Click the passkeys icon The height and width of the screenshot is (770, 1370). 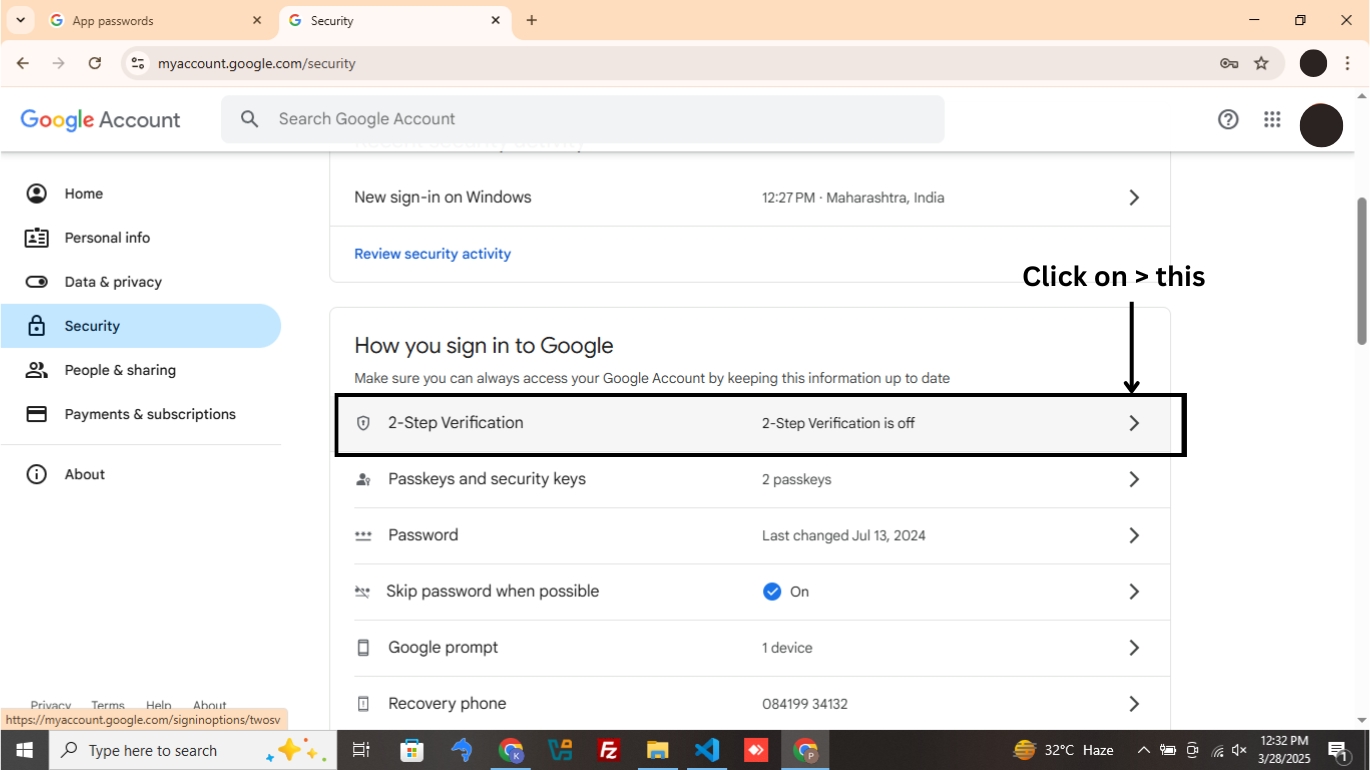click(x=363, y=479)
